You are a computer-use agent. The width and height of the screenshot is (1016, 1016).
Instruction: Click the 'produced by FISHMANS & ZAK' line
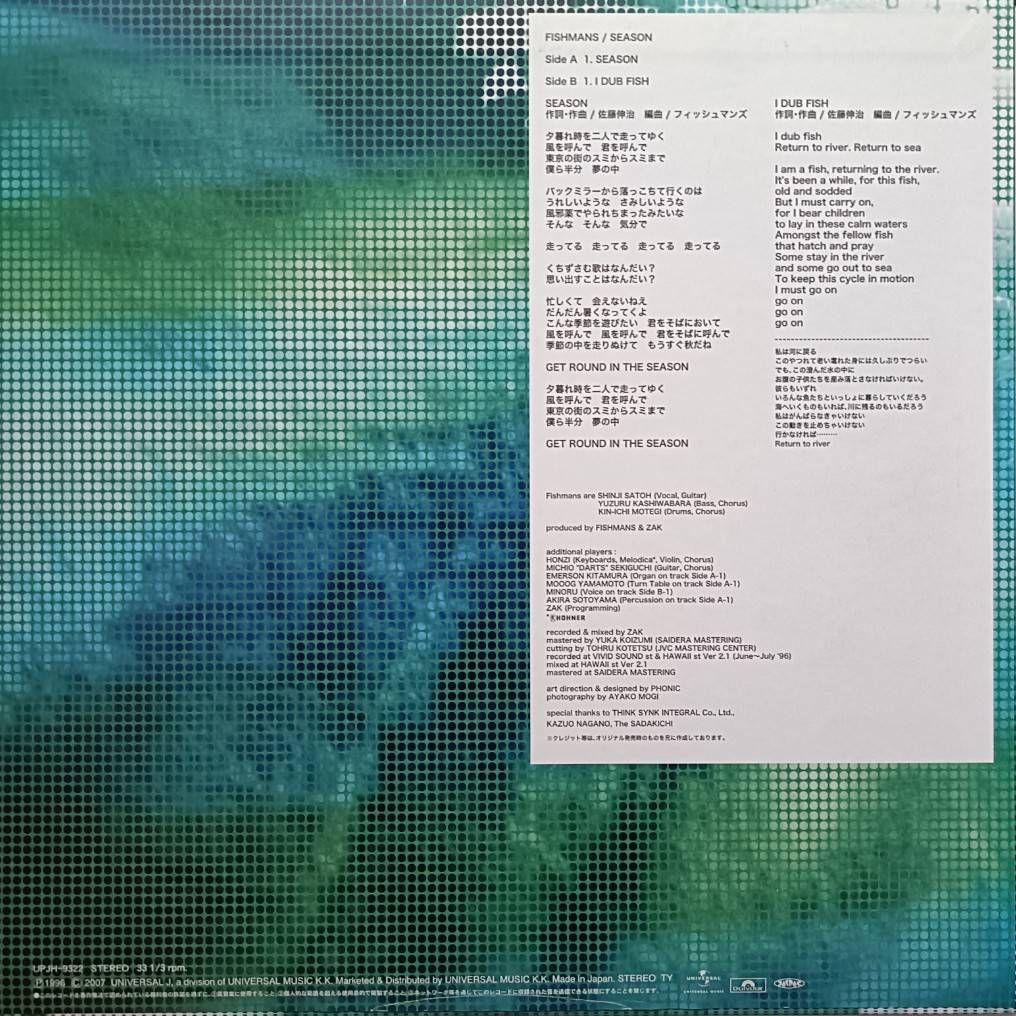tap(604, 527)
